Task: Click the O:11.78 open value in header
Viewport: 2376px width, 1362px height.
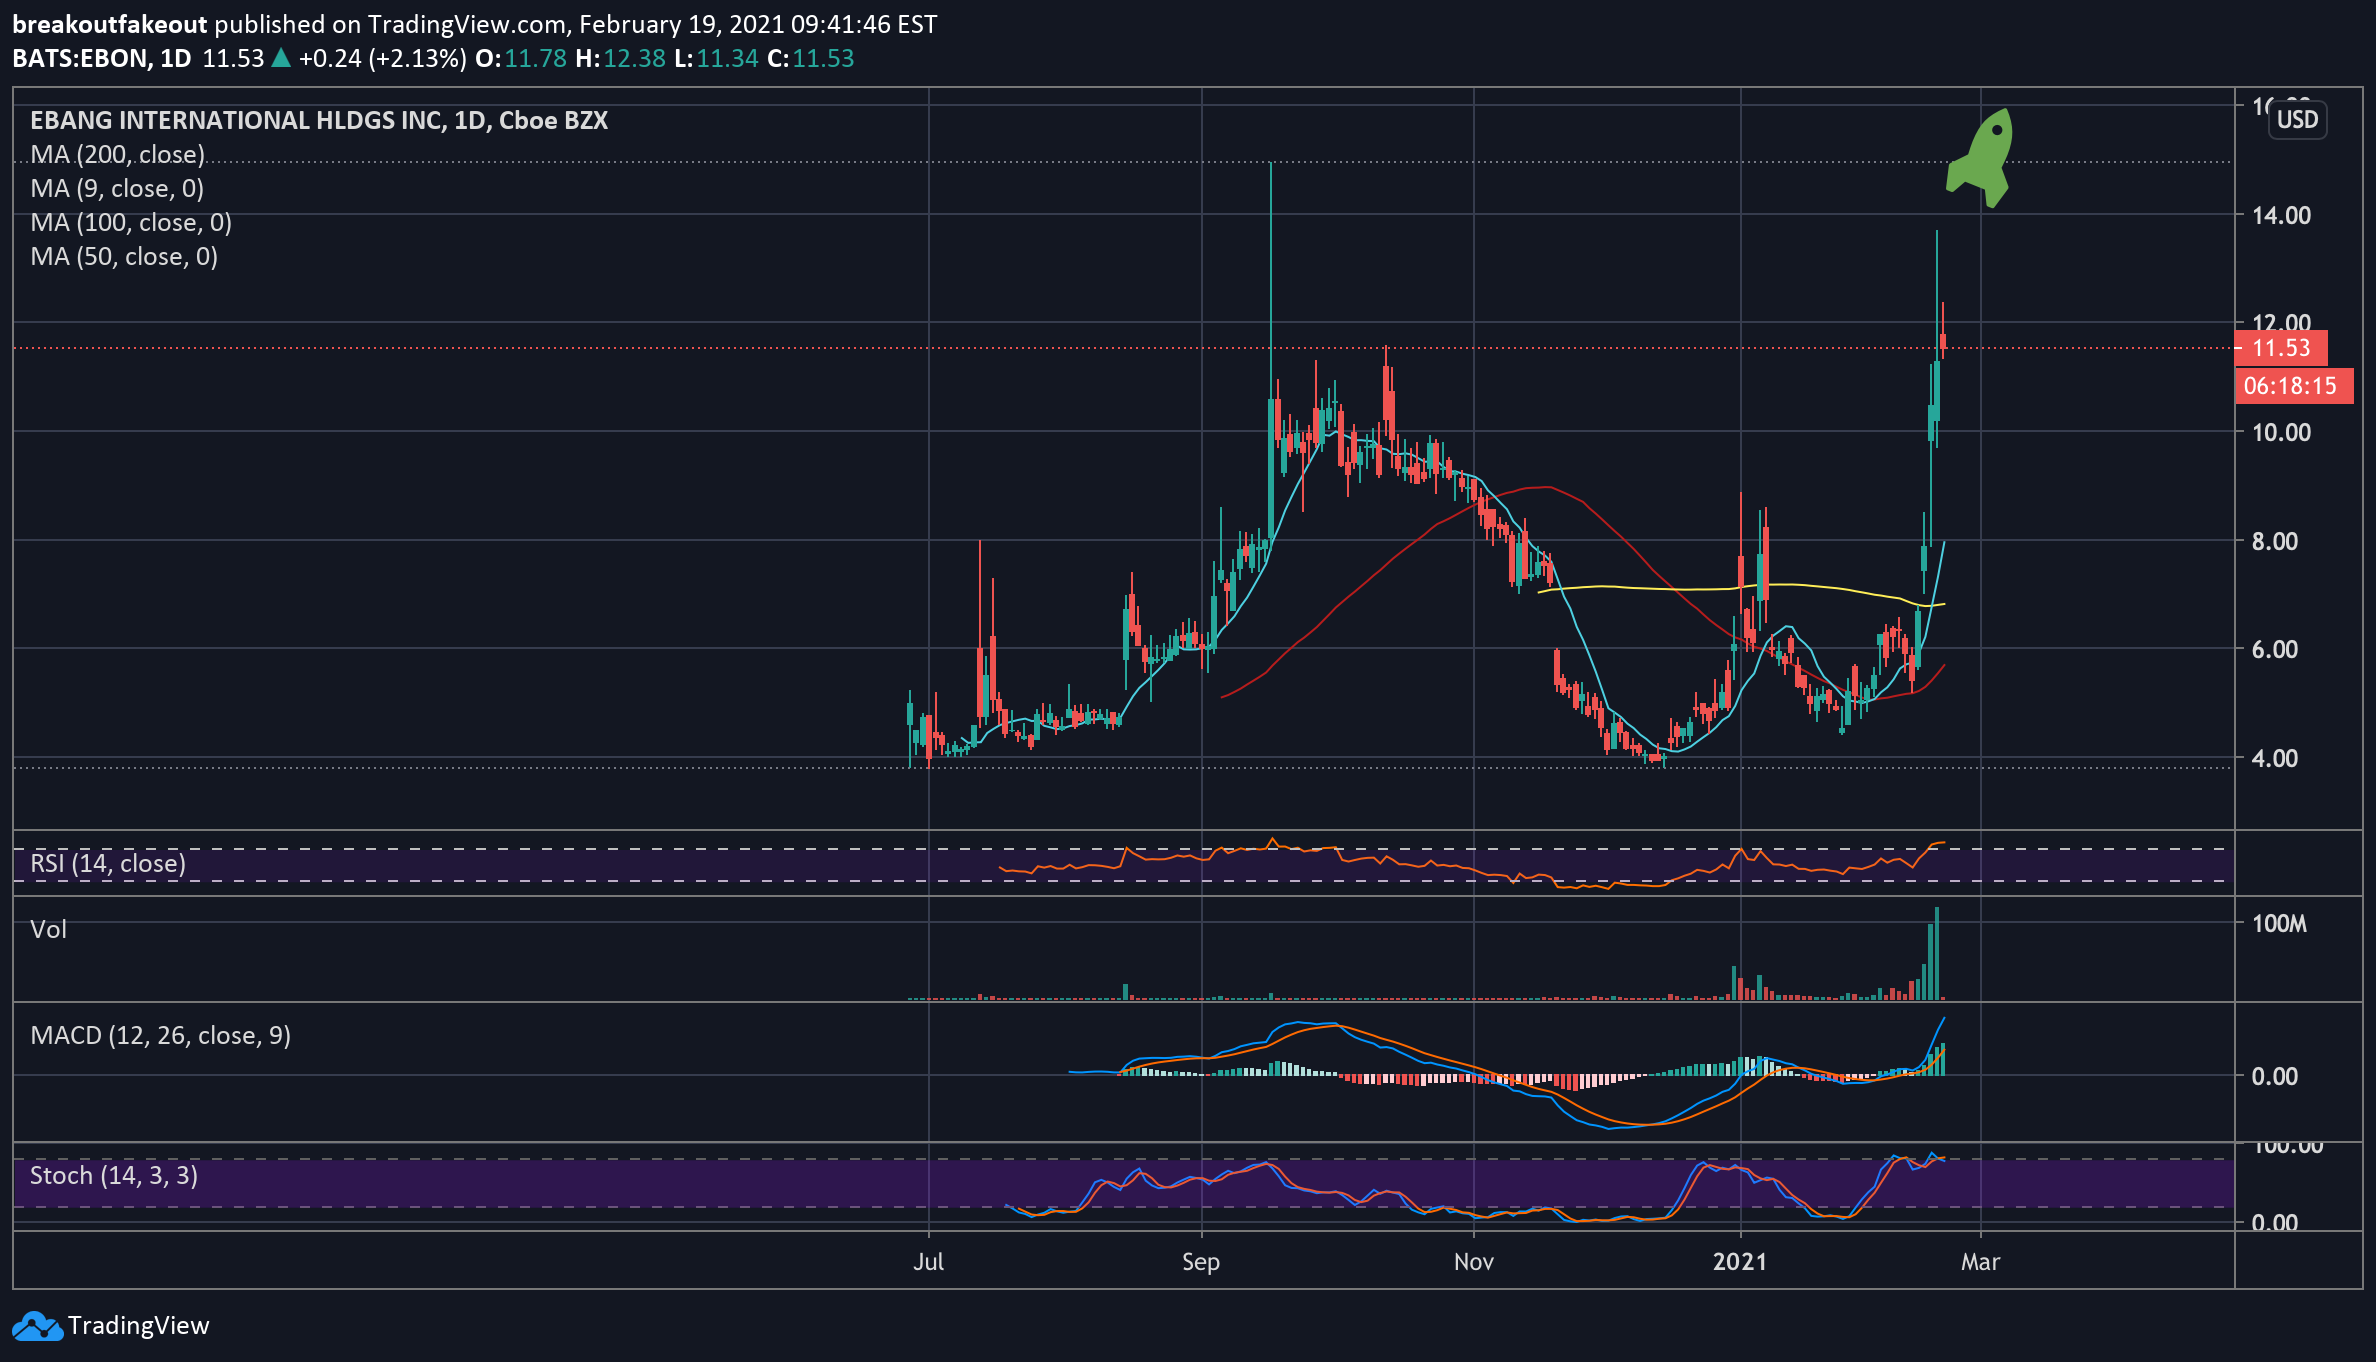Action: 521,59
